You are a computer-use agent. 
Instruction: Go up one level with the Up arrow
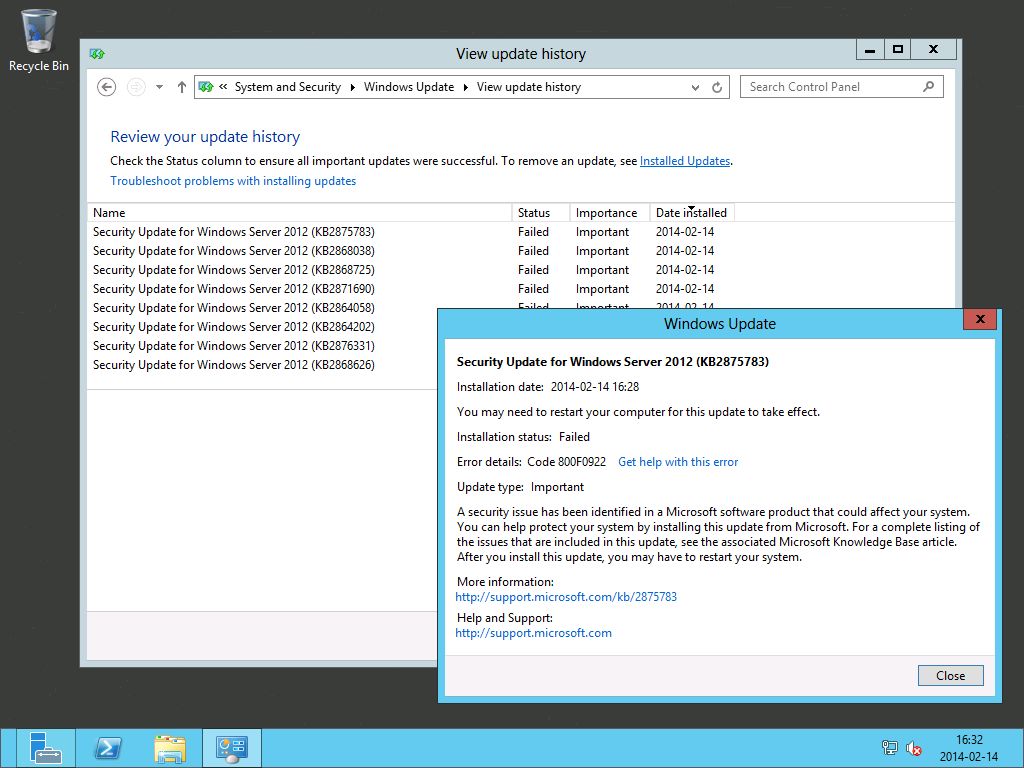click(182, 87)
